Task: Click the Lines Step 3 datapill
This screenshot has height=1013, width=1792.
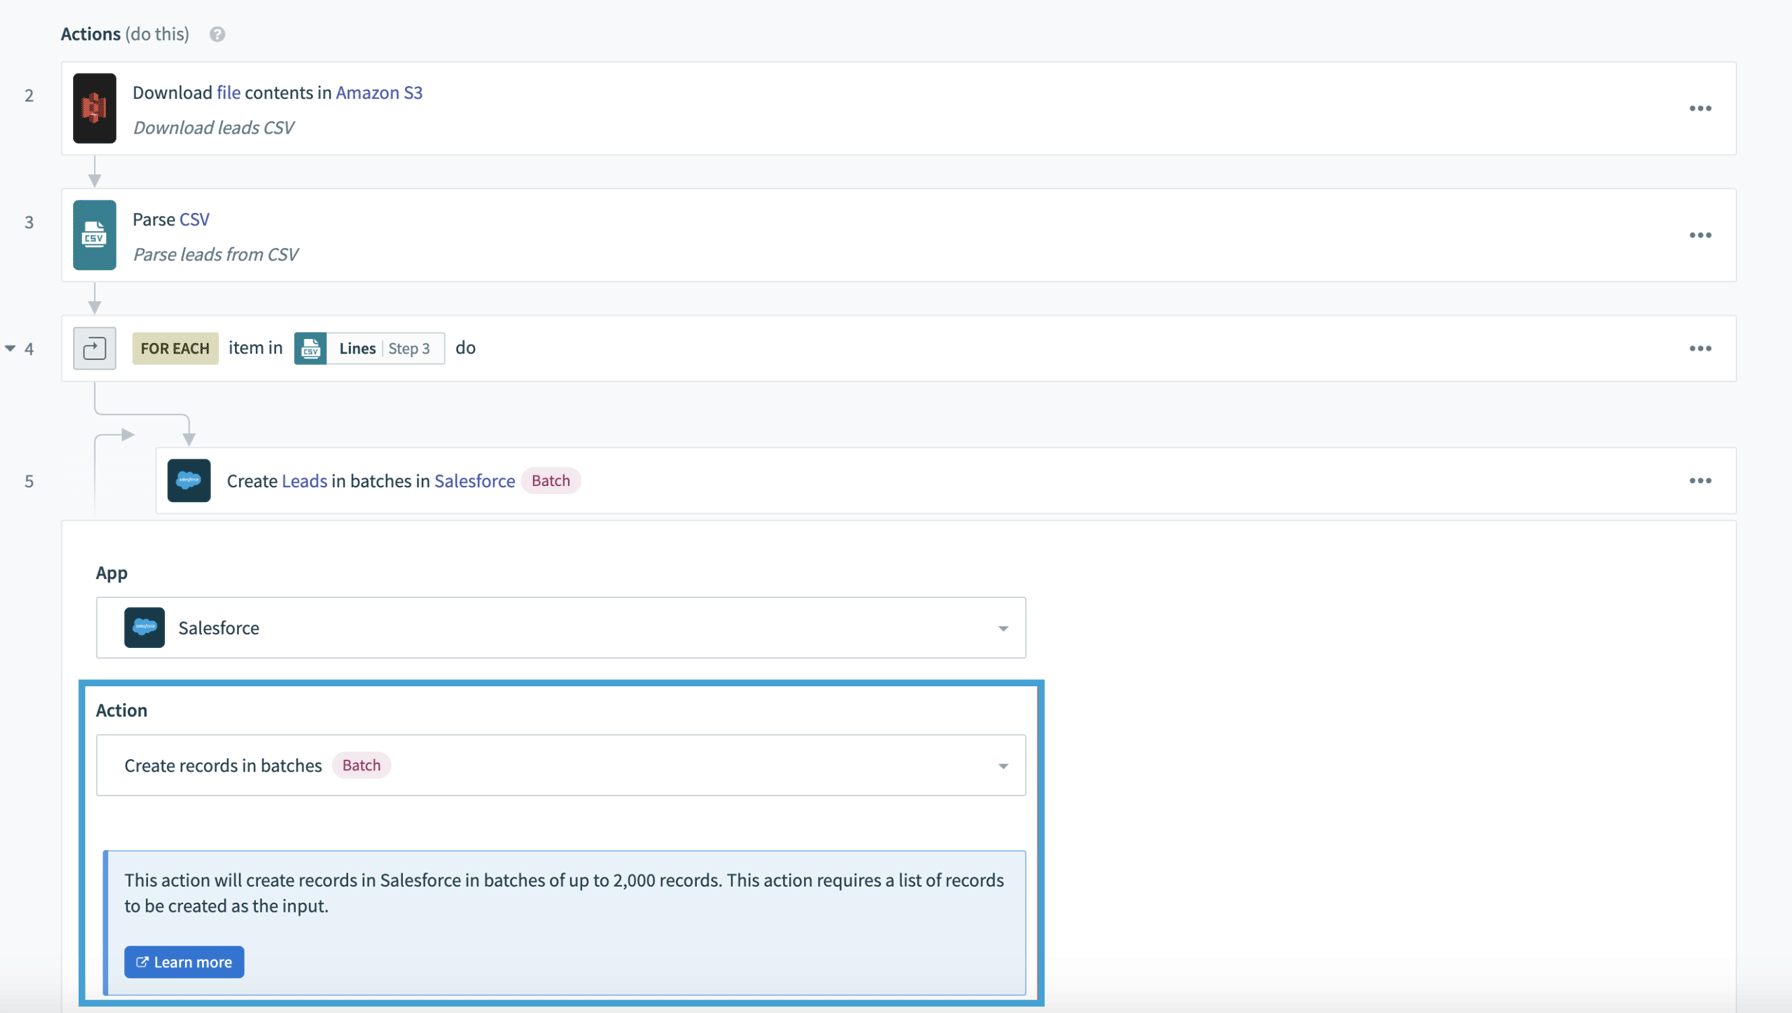Action: tap(369, 348)
